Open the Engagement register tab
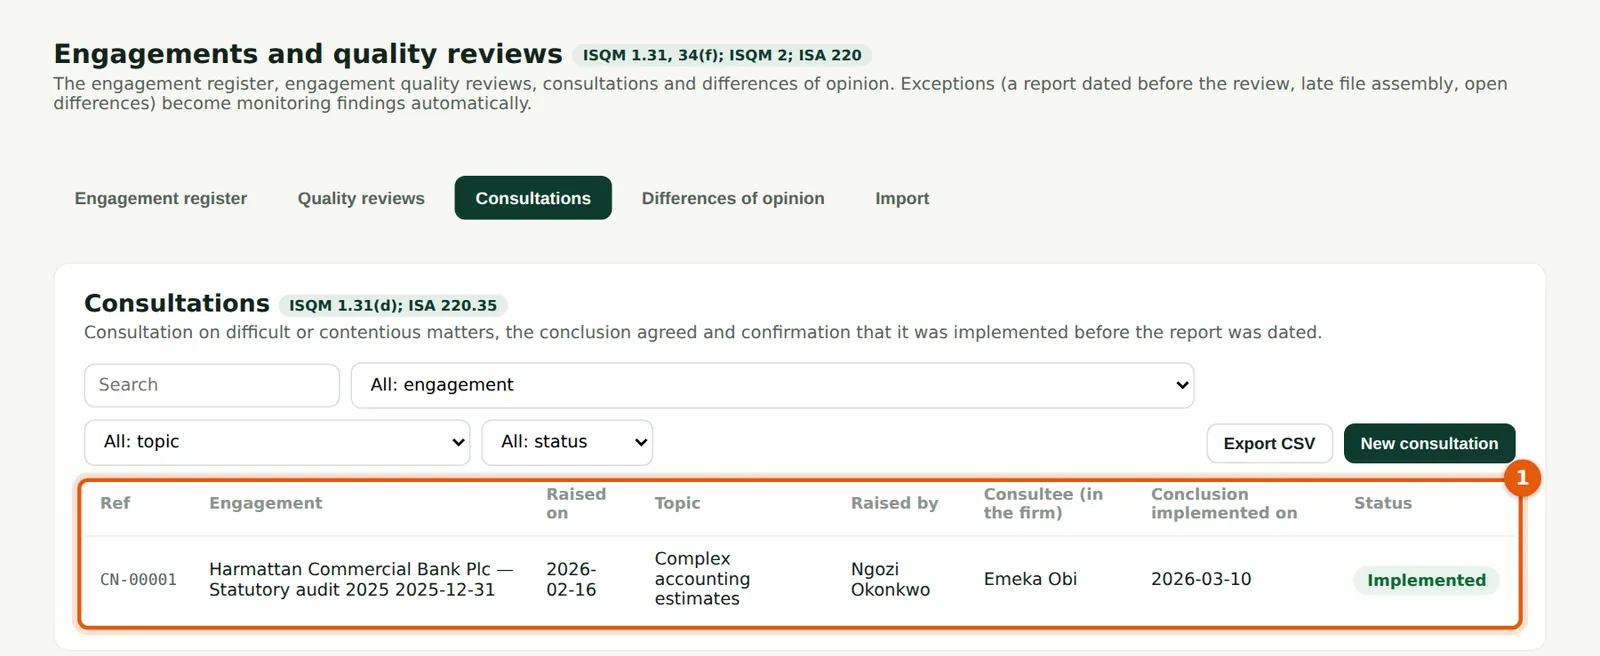This screenshot has height=656, width=1600. [160, 198]
